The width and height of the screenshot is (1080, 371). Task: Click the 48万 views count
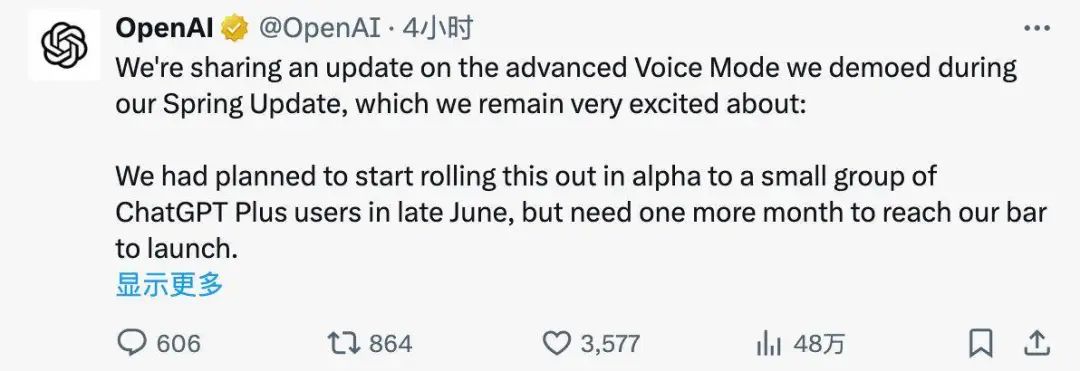pos(818,343)
